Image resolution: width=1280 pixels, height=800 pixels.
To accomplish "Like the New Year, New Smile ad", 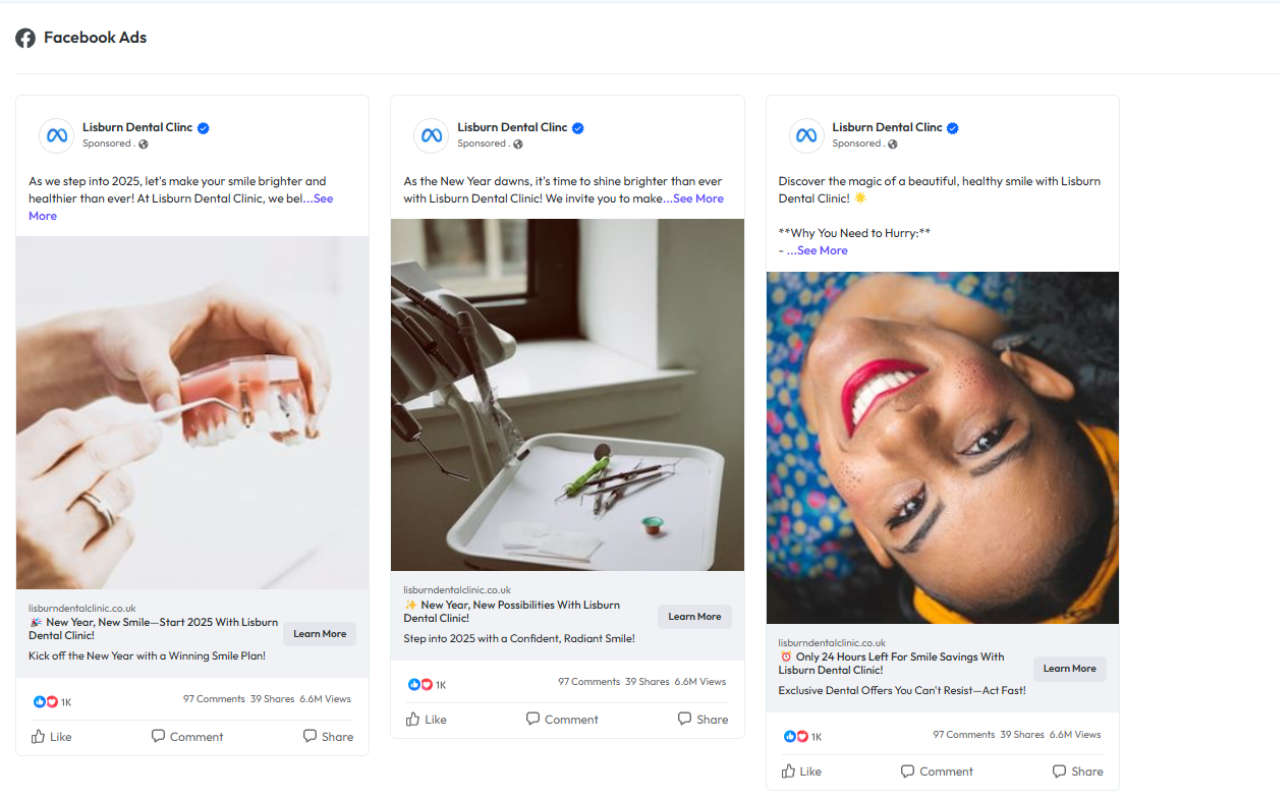I will tap(51, 737).
